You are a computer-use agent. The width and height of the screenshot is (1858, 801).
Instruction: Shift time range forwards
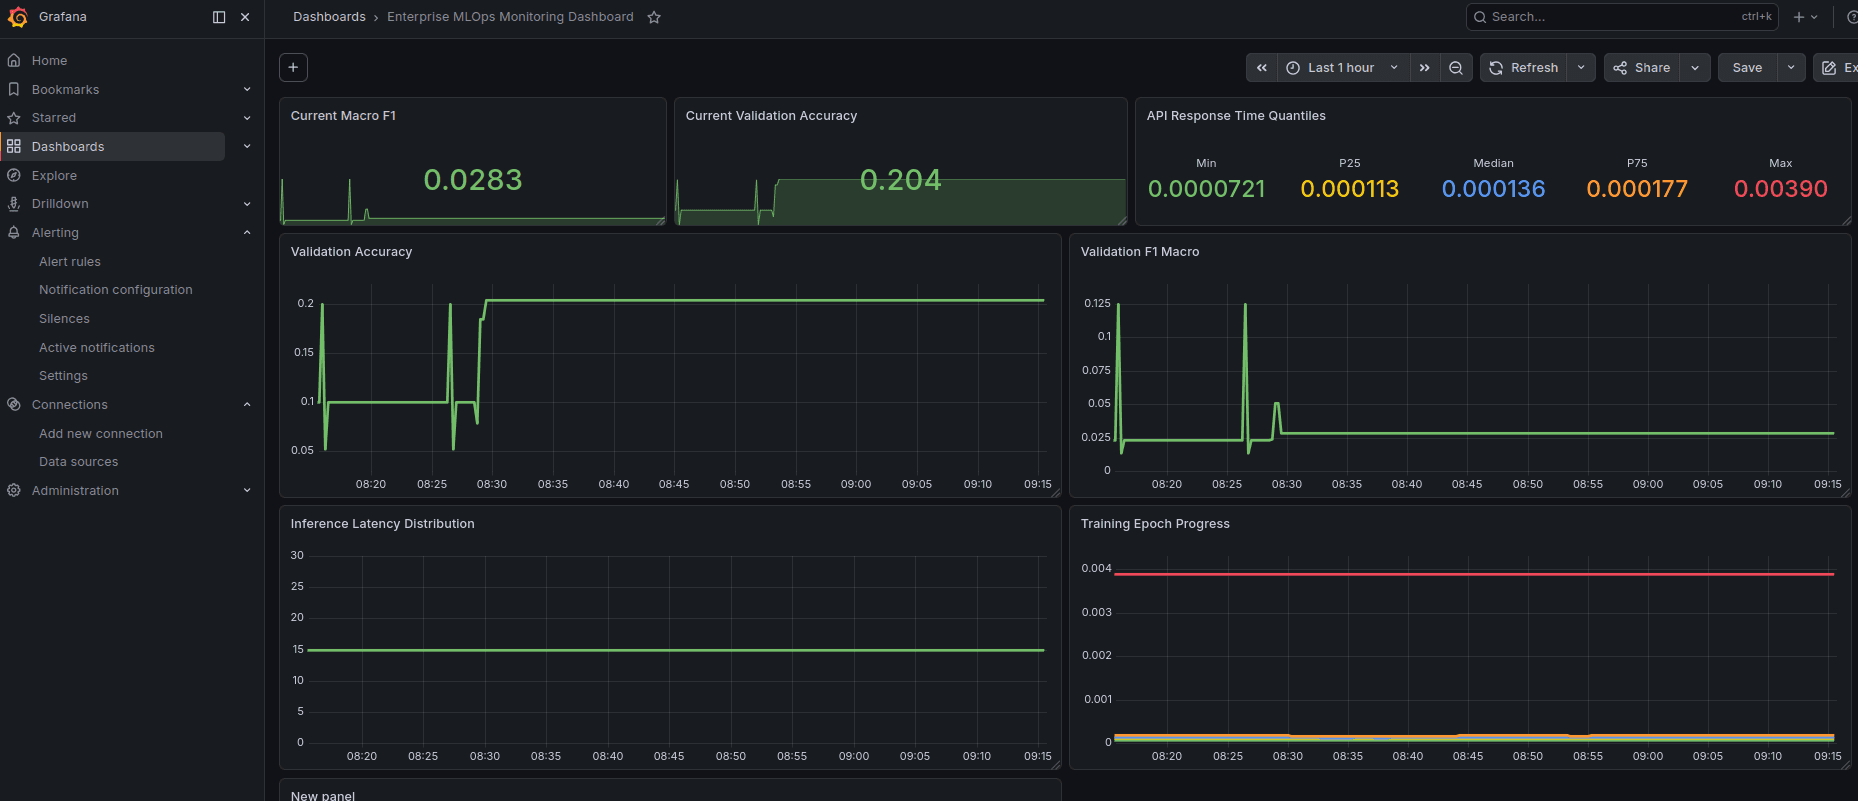click(x=1424, y=68)
